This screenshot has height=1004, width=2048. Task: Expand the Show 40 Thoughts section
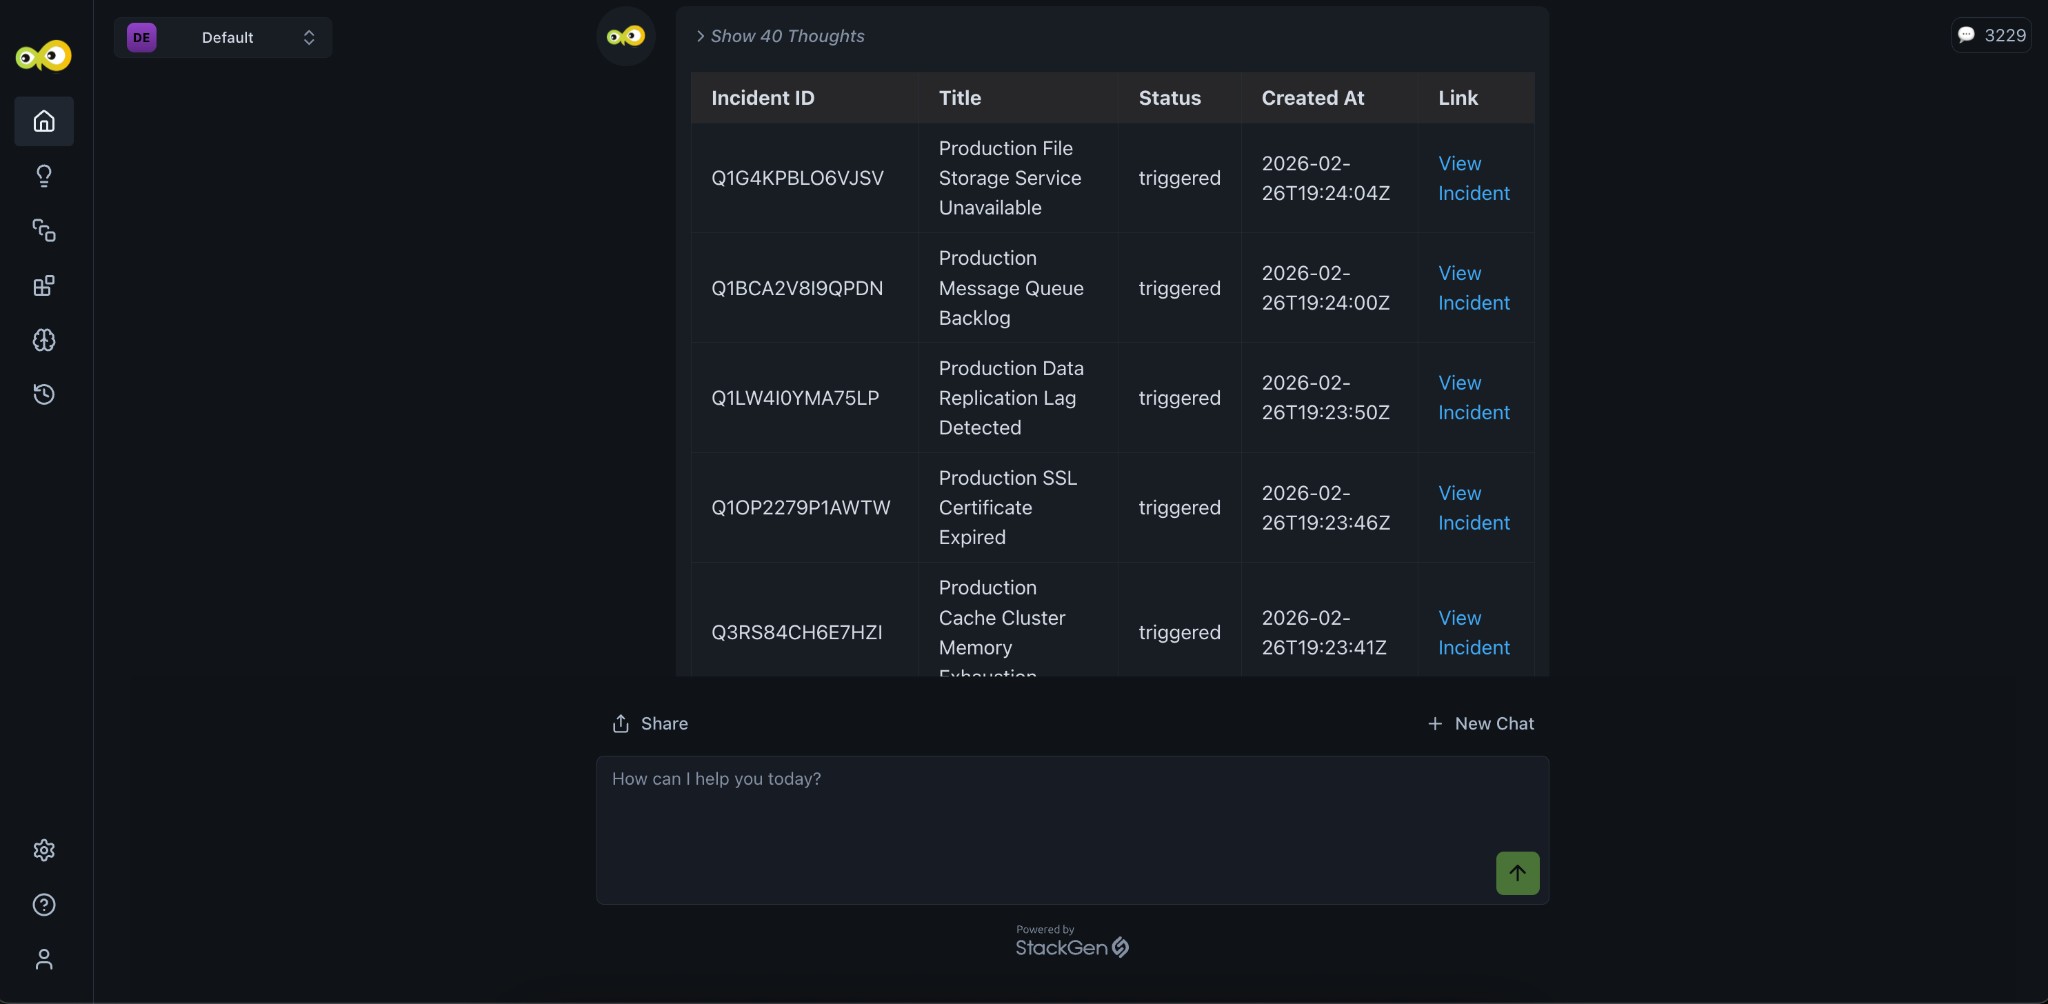(780, 36)
